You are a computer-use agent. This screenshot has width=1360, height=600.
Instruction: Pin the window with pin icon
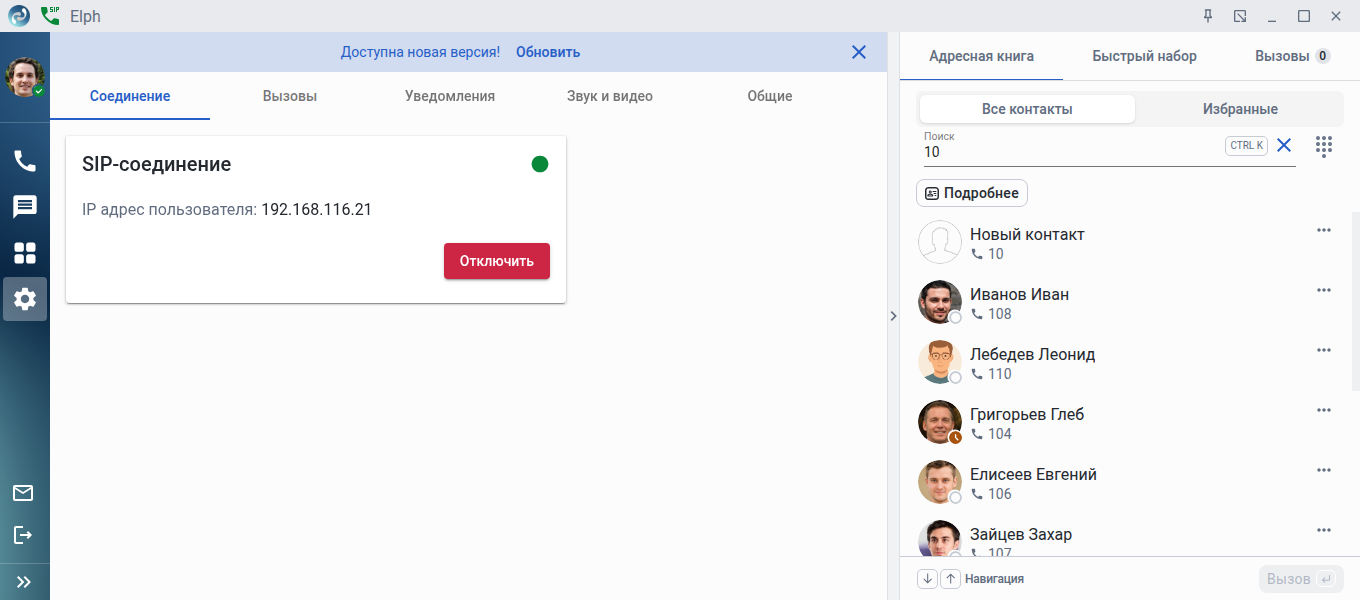tap(1208, 16)
